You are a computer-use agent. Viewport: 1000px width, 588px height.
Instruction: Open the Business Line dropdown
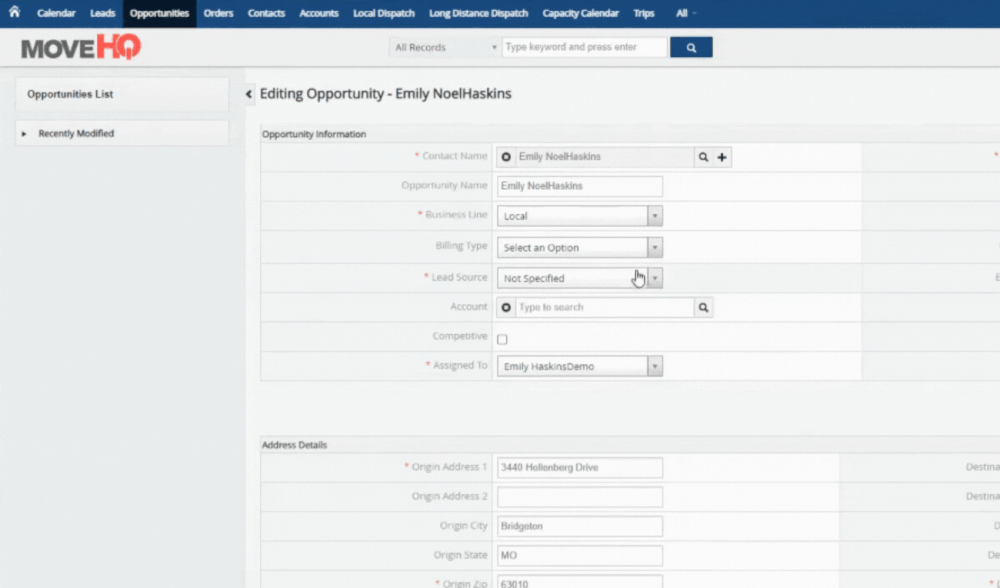point(654,216)
